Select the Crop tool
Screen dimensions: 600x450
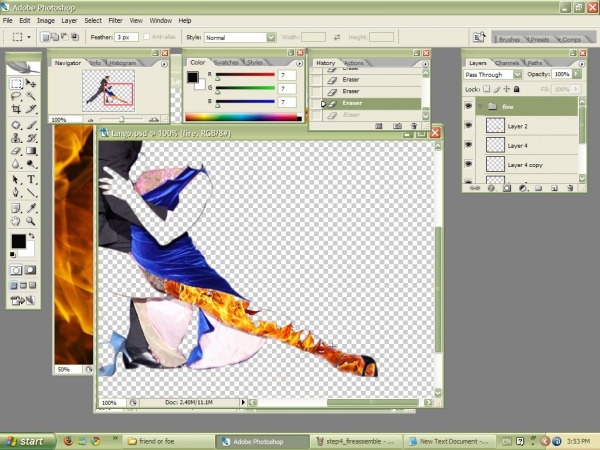tap(16, 109)
